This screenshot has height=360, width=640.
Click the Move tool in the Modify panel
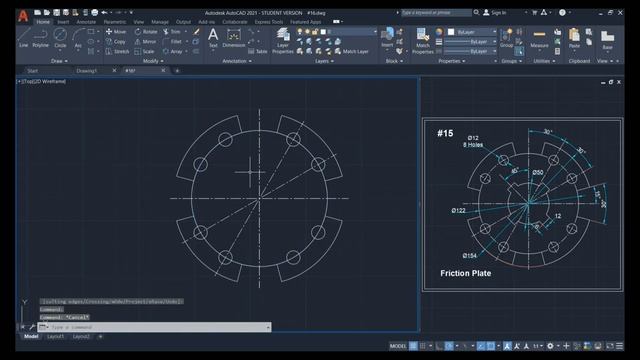pos(116,31)
